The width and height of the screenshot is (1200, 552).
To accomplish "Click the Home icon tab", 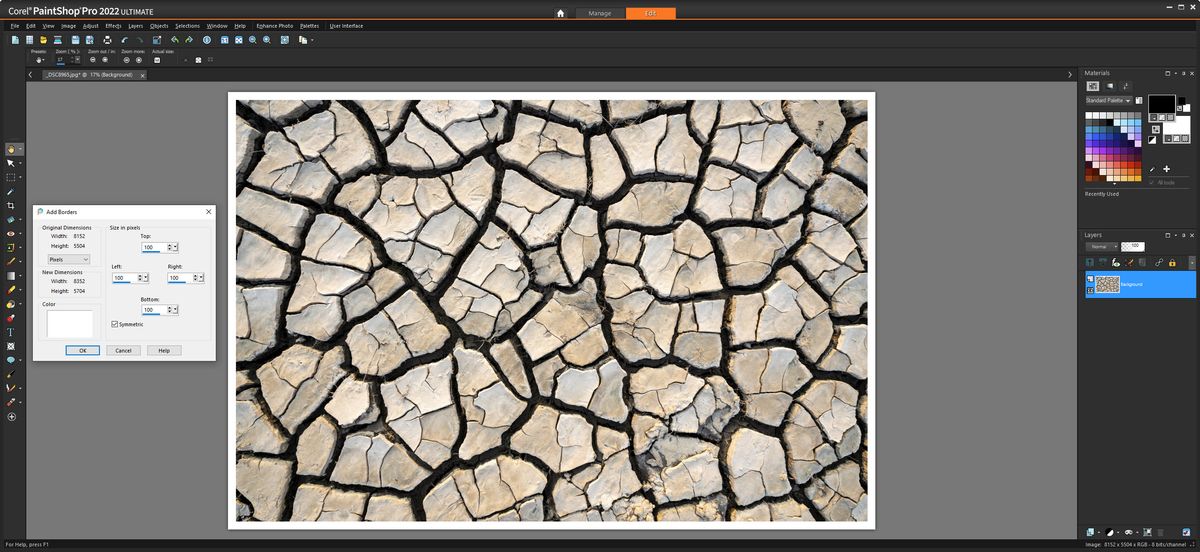I will pyautogui.click(x=560, y=13).
